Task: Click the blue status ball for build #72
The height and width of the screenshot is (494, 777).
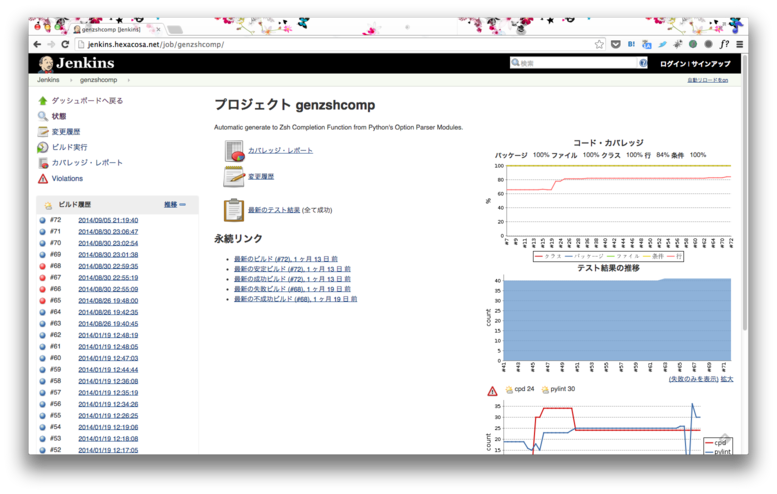Action: [x=43, y=220]
